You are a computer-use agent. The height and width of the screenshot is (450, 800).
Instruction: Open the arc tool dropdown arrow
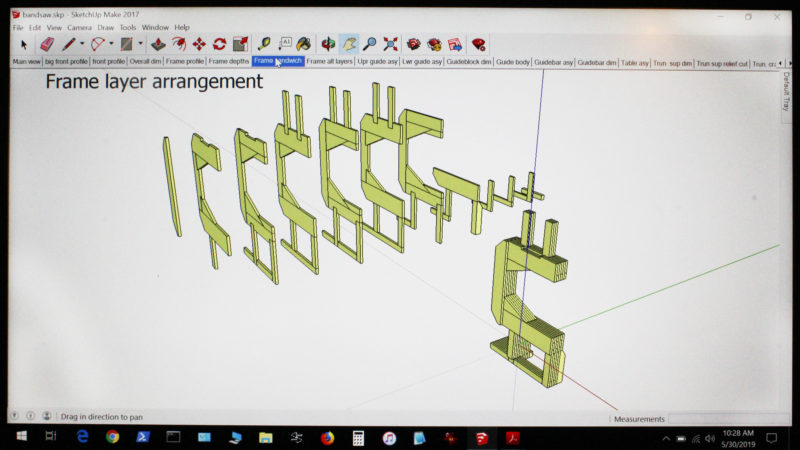pyautogui.click(x=111, y=45)
